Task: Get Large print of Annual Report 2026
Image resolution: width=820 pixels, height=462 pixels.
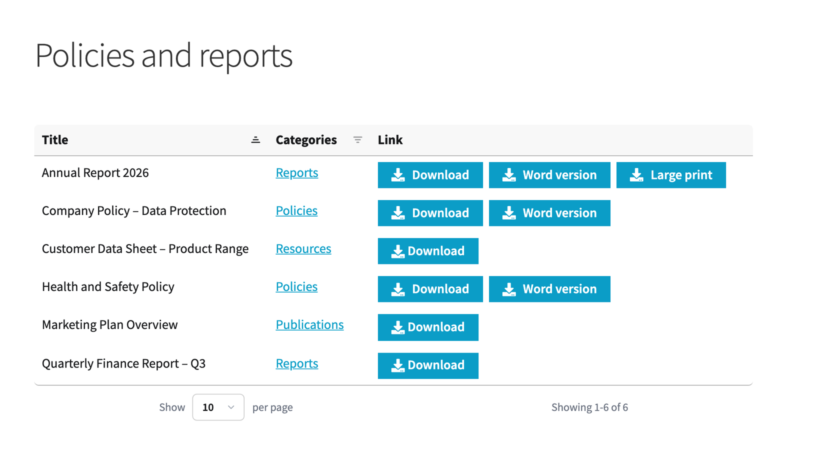Action: click(671, 175)
